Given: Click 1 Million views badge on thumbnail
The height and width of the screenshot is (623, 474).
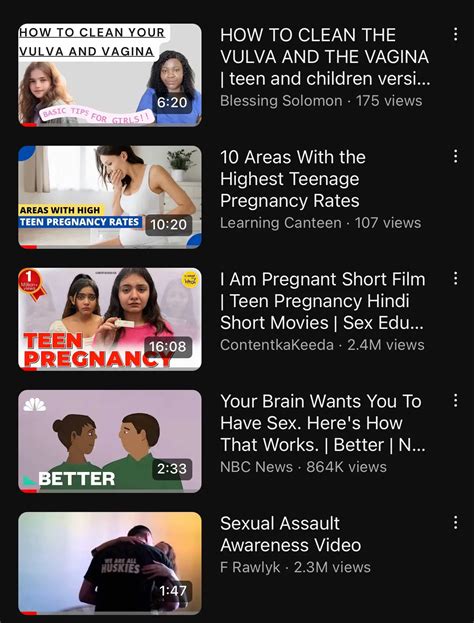Looking at the screenshot, I should coord(31,284).
